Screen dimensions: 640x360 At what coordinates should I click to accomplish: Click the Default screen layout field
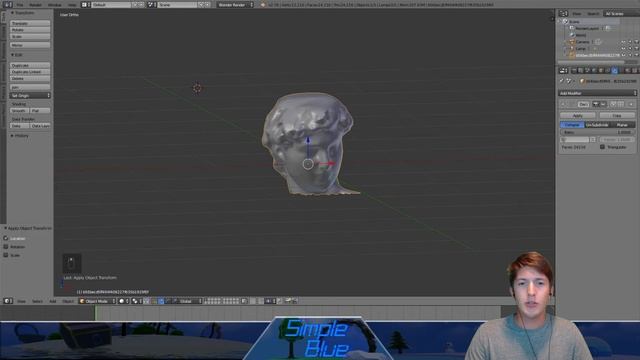[111, 5]
